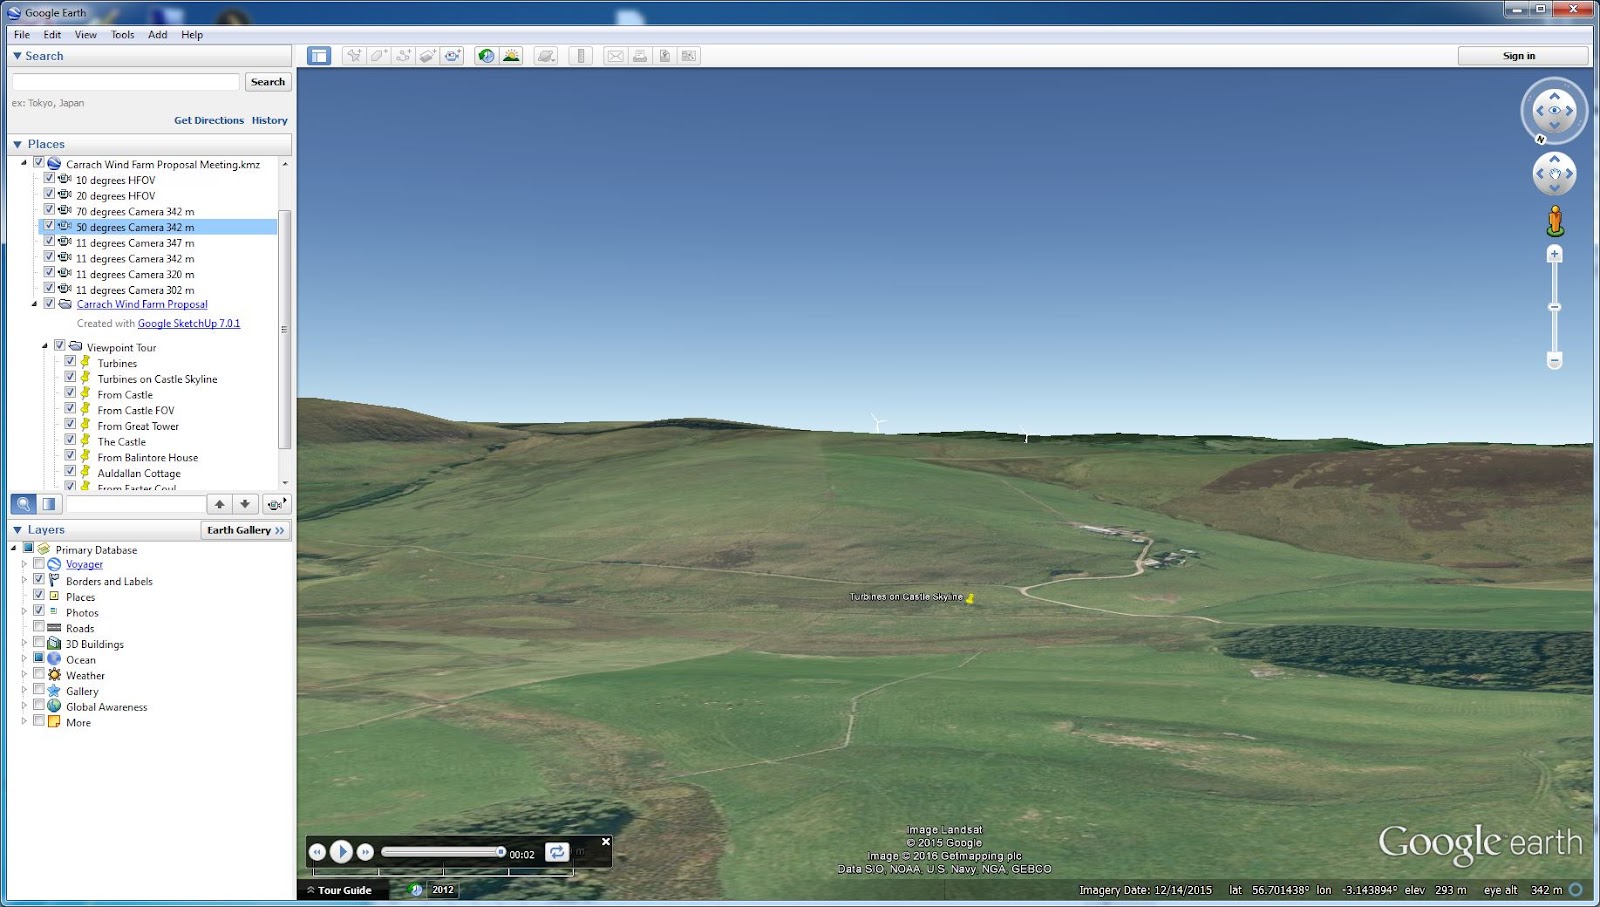The width and height of the screenshot is (1600, 907).
Task: Show sunlight across the landscape
Action: [511, 56]
